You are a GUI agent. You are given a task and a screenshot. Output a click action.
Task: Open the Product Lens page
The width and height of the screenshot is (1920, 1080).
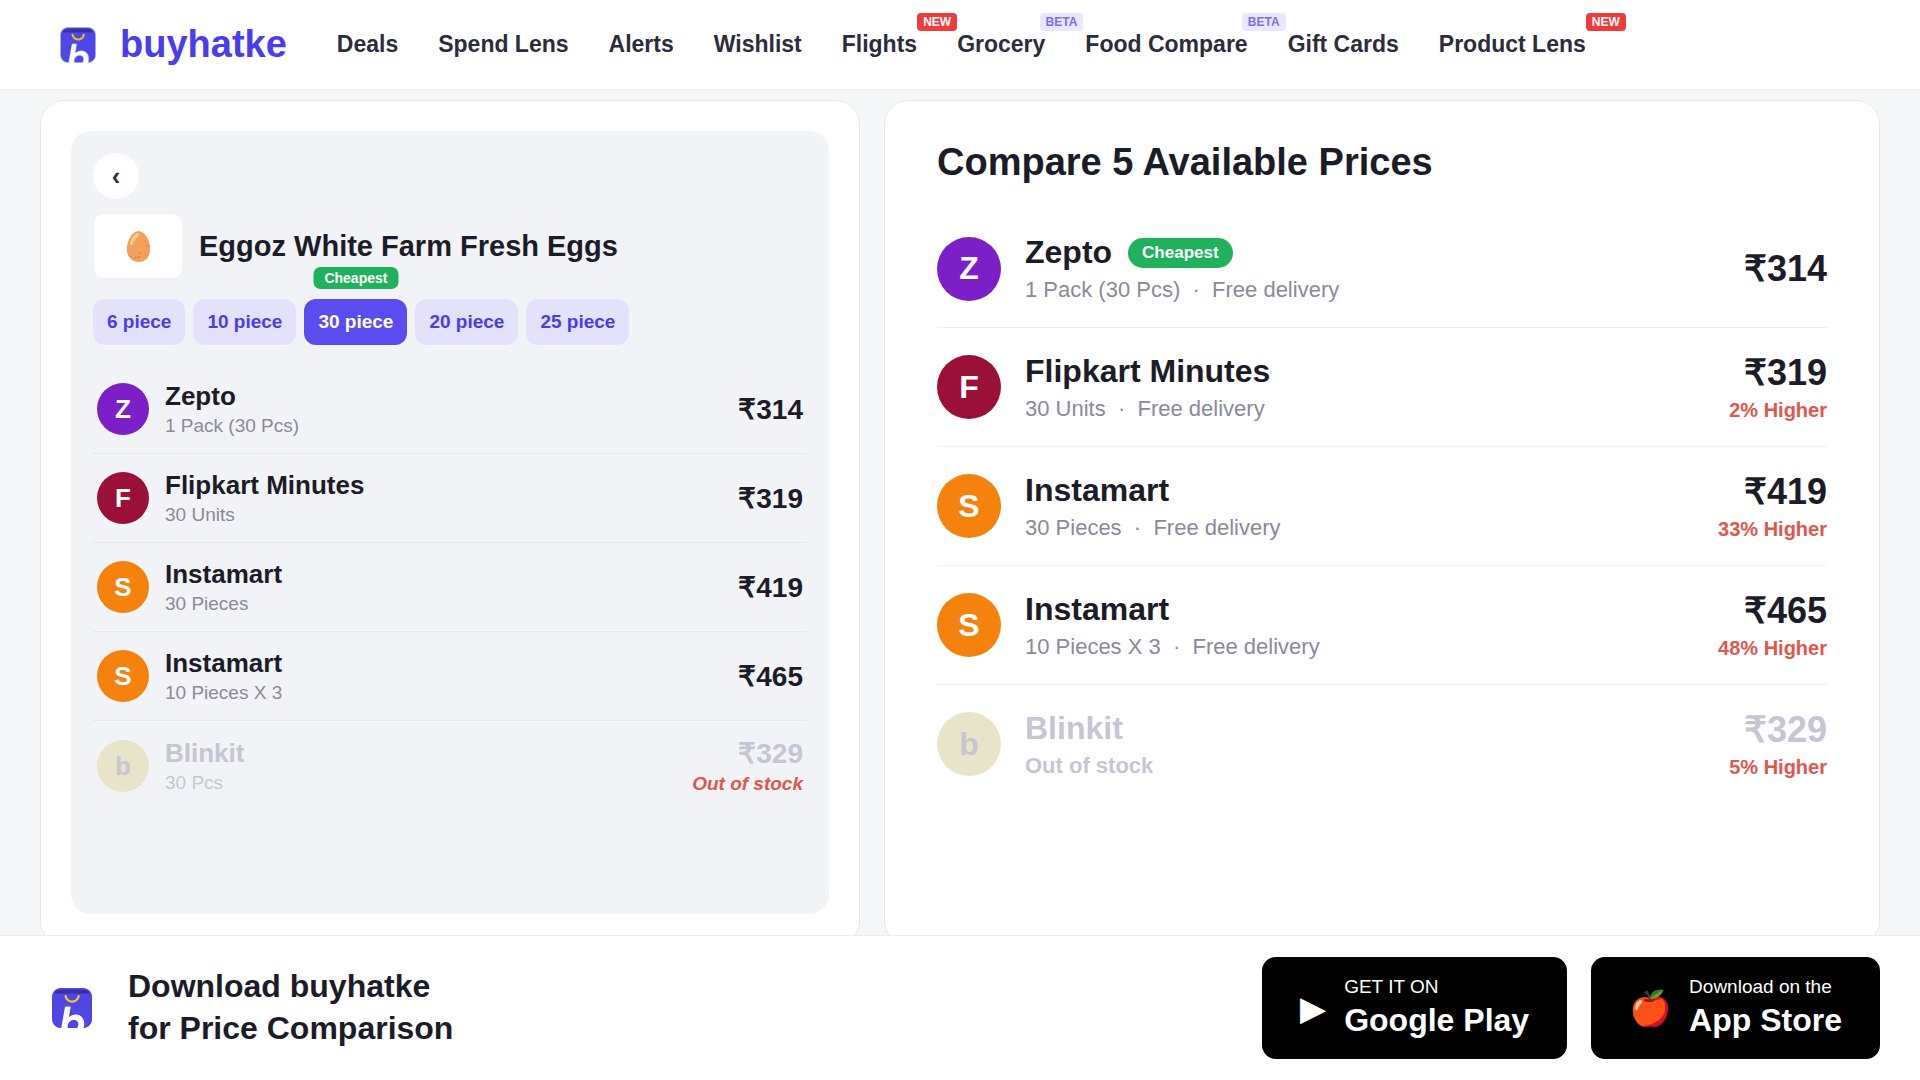coord(1512,44)
